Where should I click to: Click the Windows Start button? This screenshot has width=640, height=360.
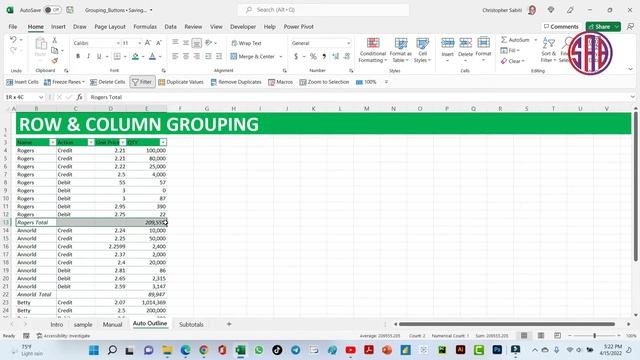[x=94, y=350]
